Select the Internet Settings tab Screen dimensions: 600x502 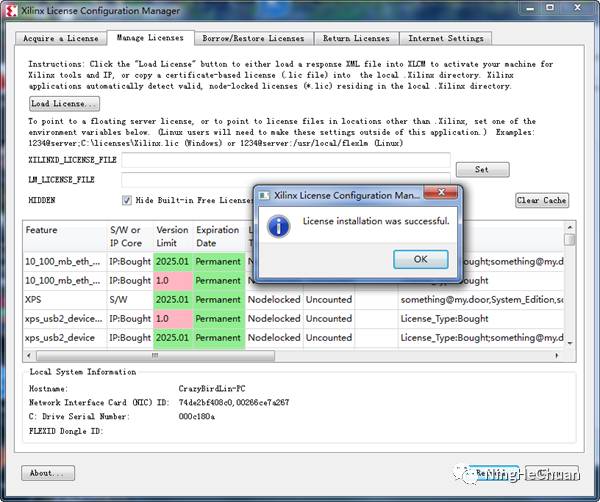[446, 38]
